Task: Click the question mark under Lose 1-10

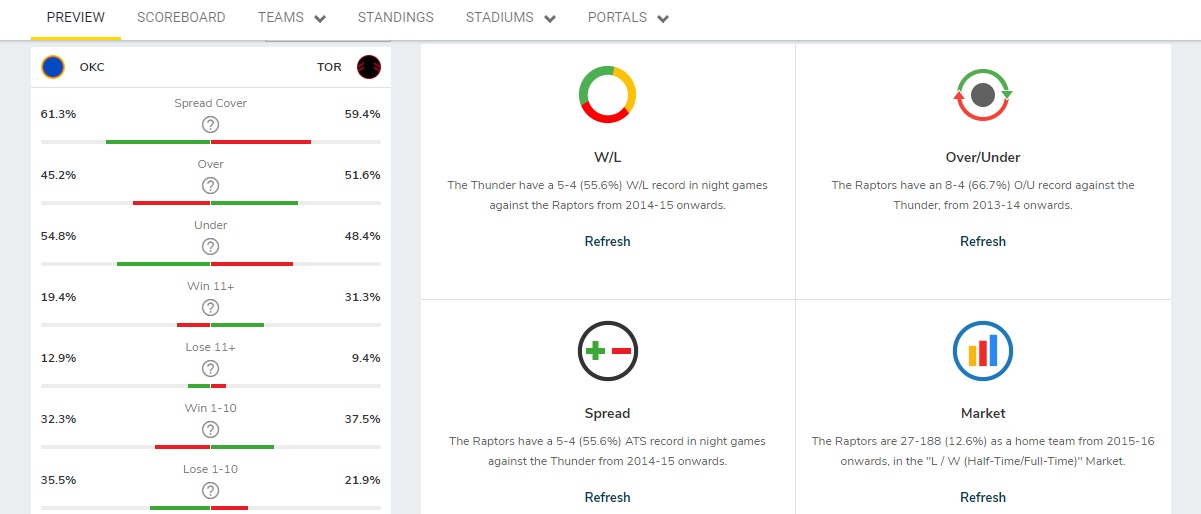Action: pos(210,490)
